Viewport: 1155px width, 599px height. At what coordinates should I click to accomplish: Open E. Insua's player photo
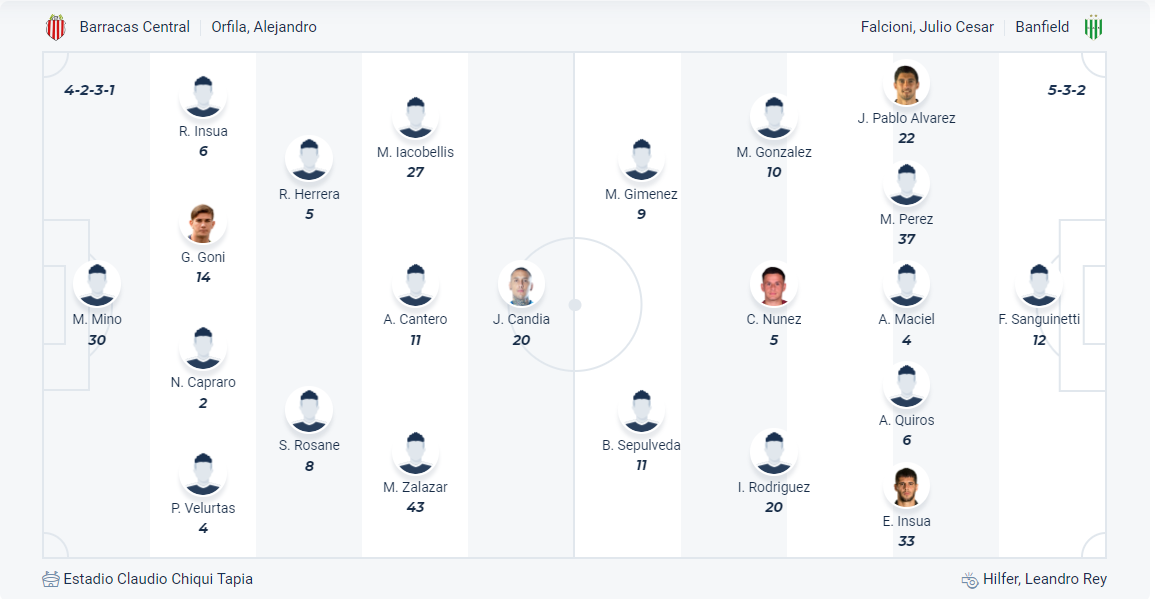pos(906,487)
